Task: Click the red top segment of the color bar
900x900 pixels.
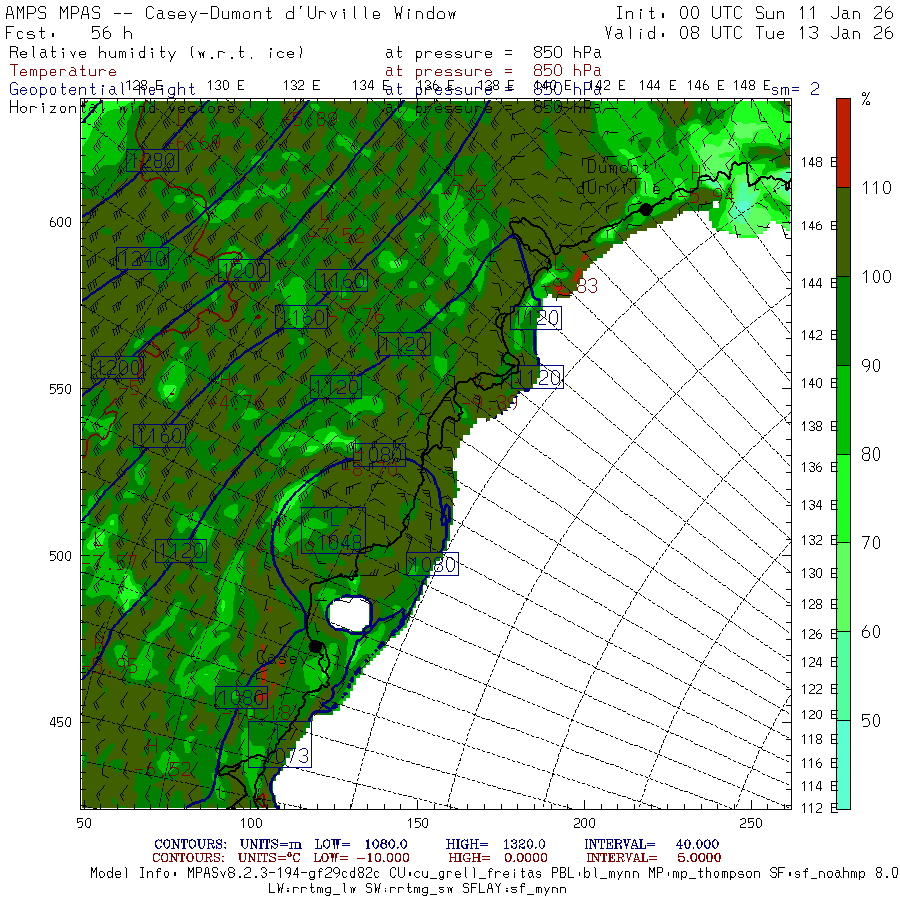Action: (x=843, y=143)
